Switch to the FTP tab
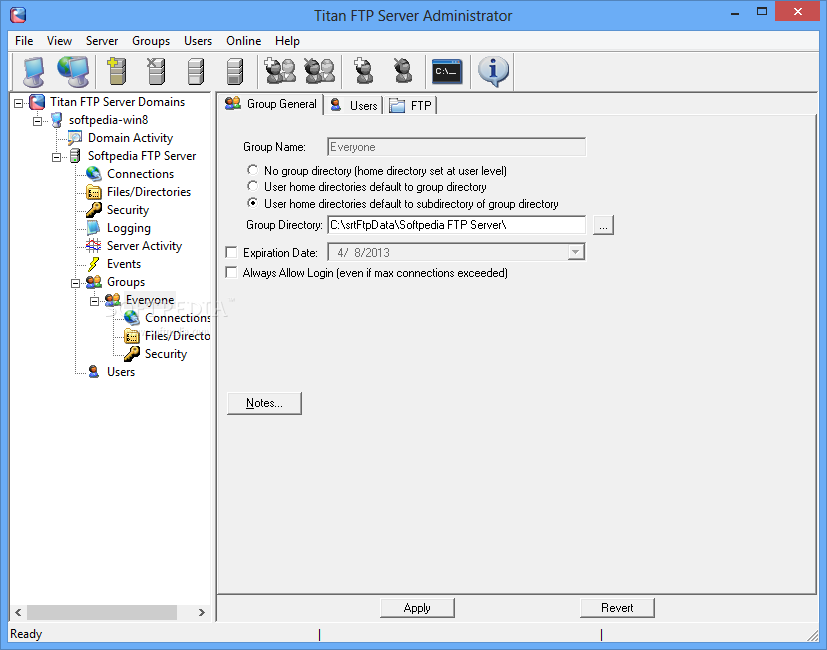827x650 pixels. [x=411, y=106]
